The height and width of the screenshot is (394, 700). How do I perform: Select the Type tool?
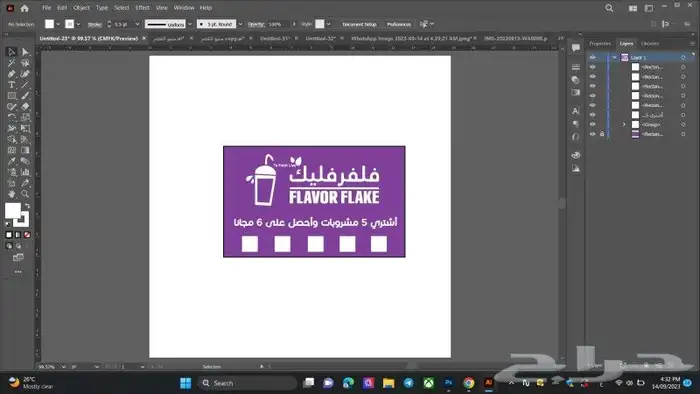12,85
